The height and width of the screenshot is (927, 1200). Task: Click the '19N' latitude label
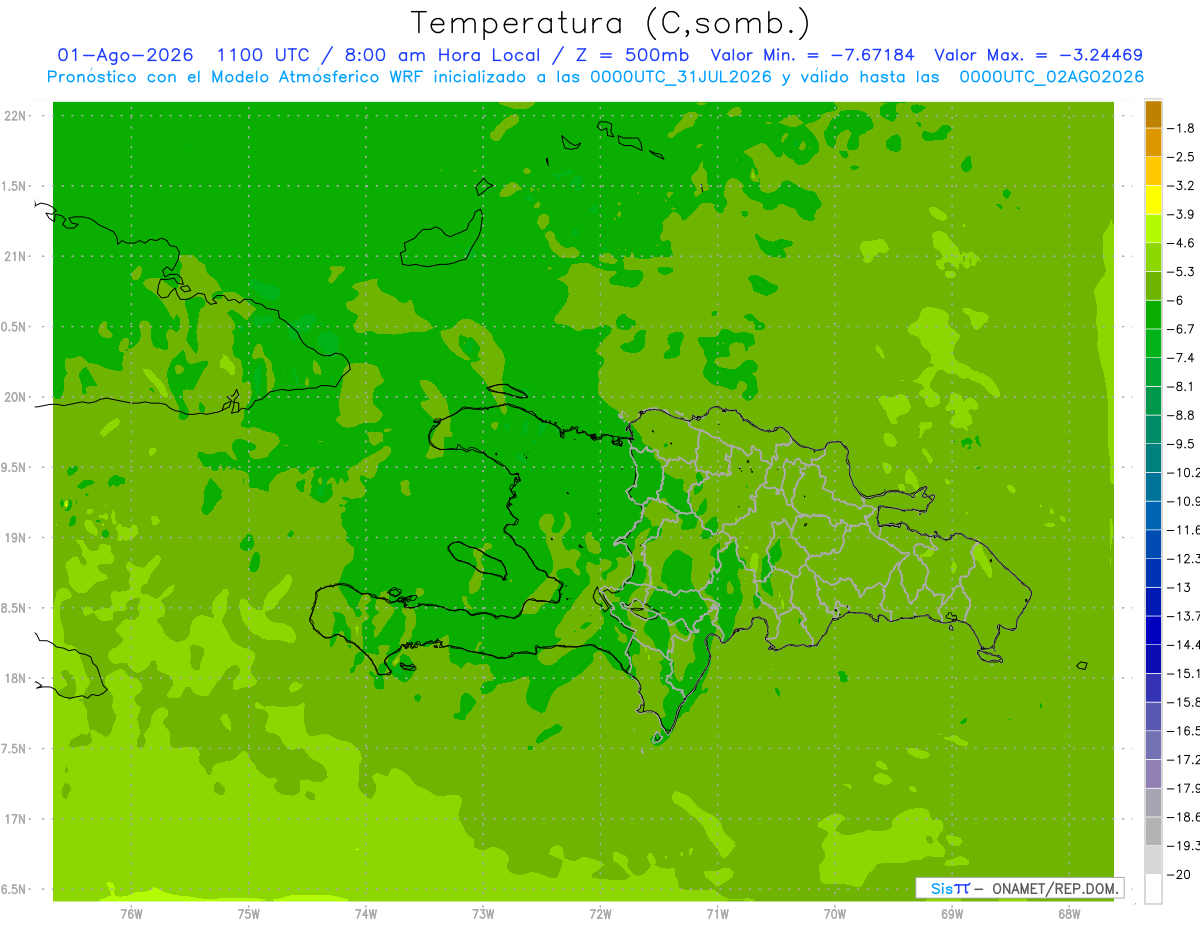15,538
